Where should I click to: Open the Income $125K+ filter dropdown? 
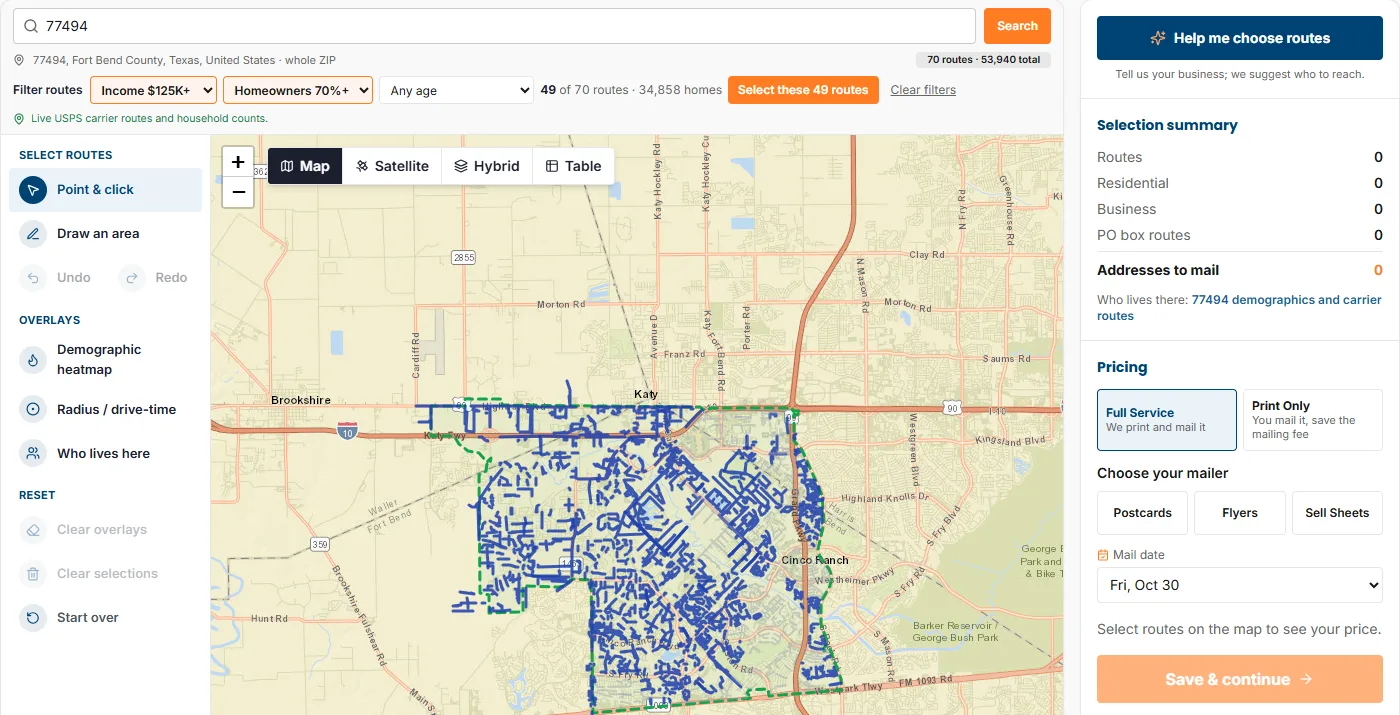click(x=154, y=90)
